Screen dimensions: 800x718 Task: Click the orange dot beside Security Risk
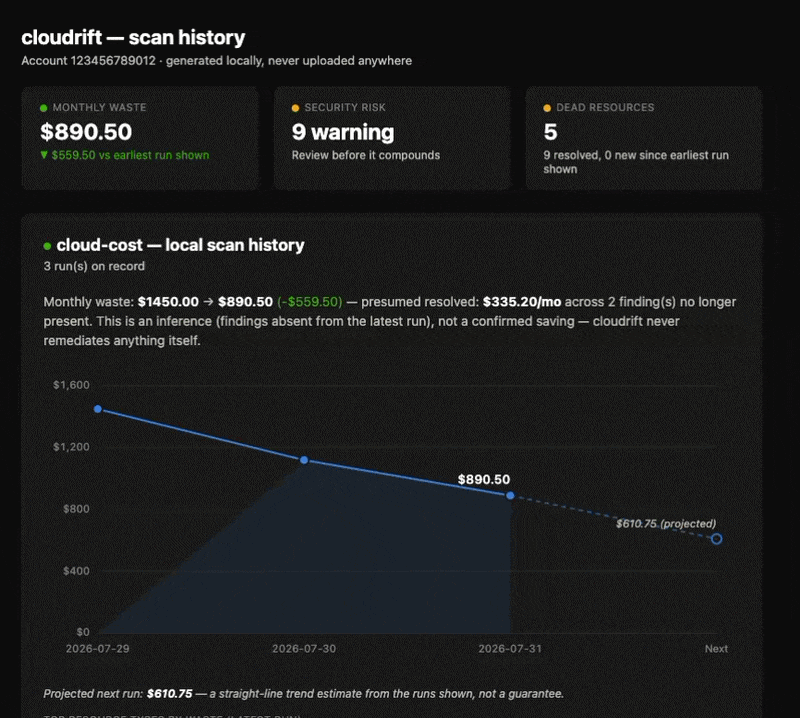coord(295,108)
